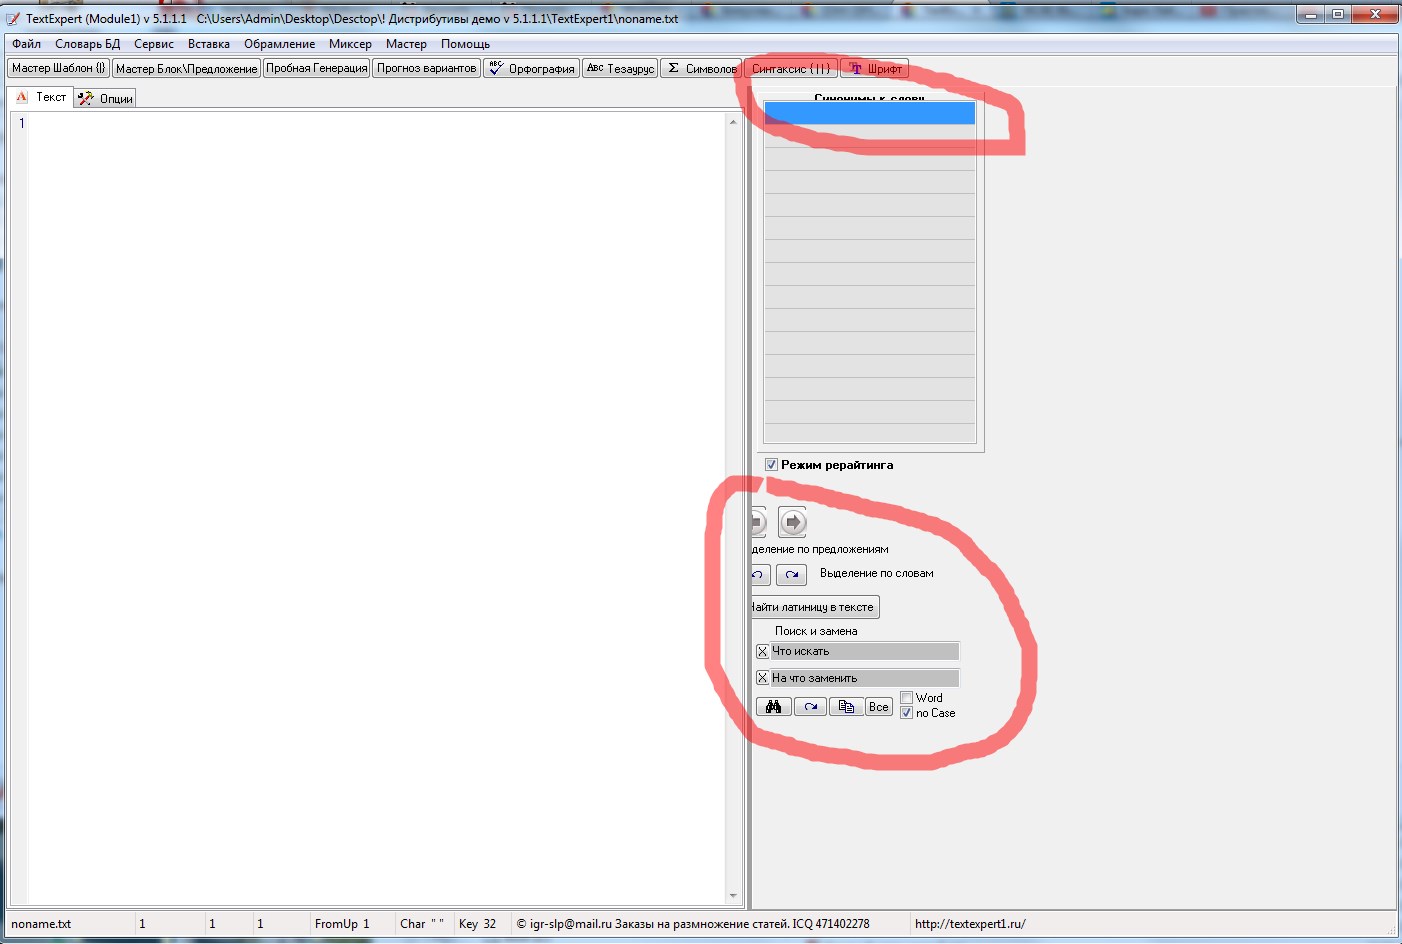Open the Помощь menu
The image size is (1402, 944).
pyautogui.click(x=465, y=44)
